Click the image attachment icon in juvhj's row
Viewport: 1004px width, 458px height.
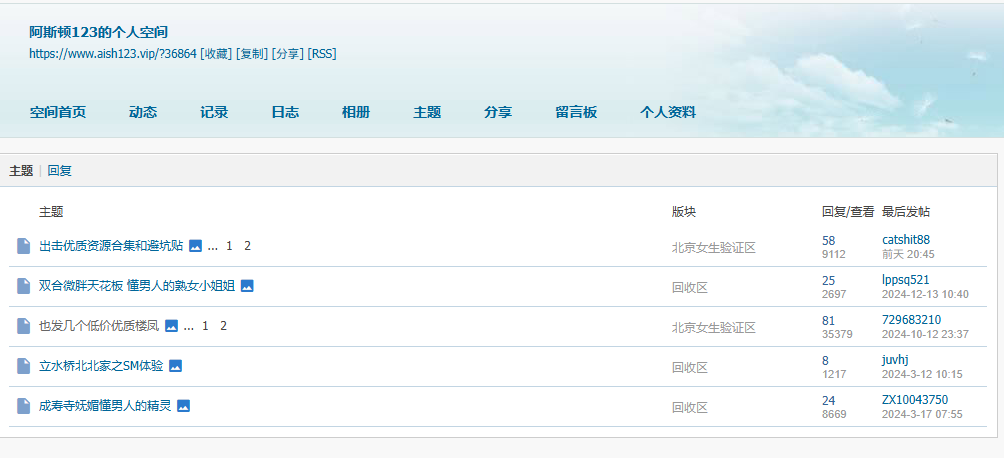pyautogui.click(x=175, y=366)
